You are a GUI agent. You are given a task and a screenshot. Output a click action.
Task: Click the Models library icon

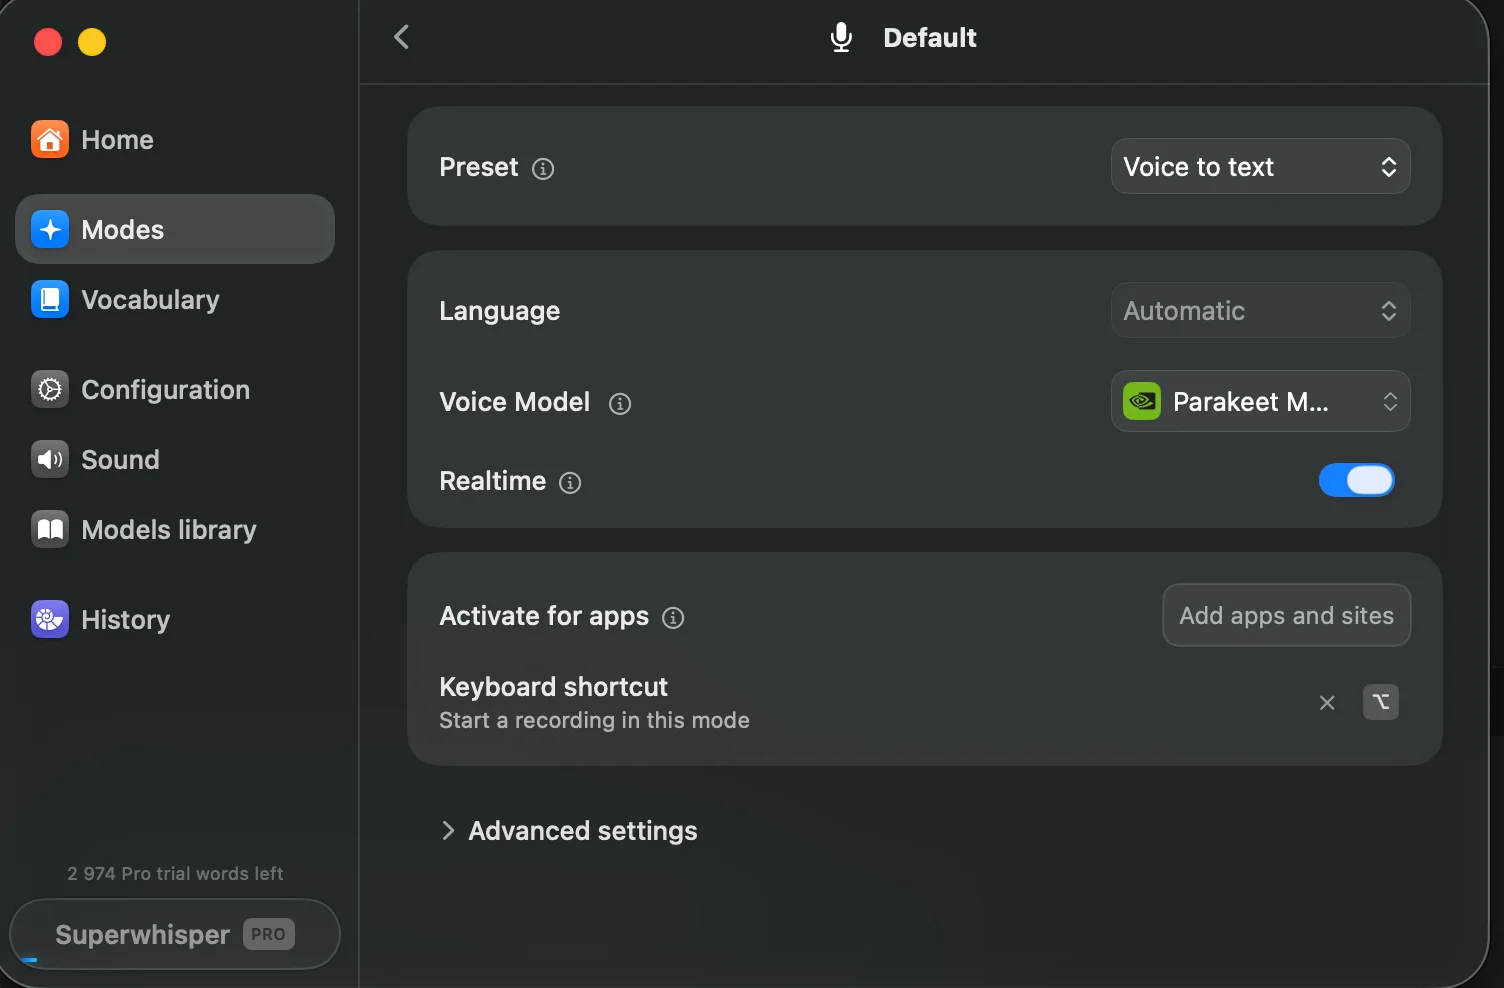50,529
